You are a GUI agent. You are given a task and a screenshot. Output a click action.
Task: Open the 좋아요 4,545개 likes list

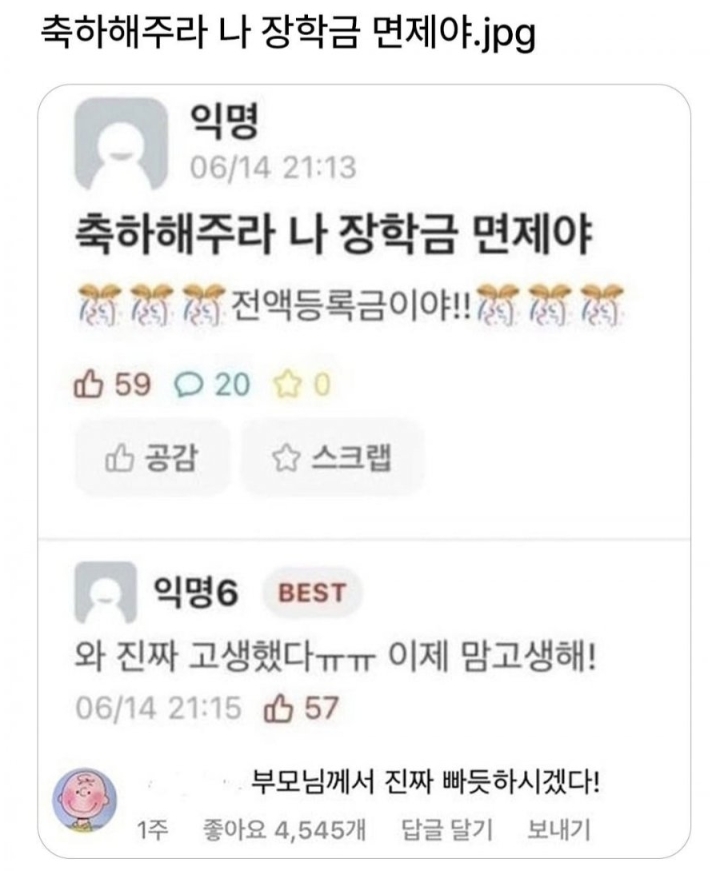pos(285,829)
